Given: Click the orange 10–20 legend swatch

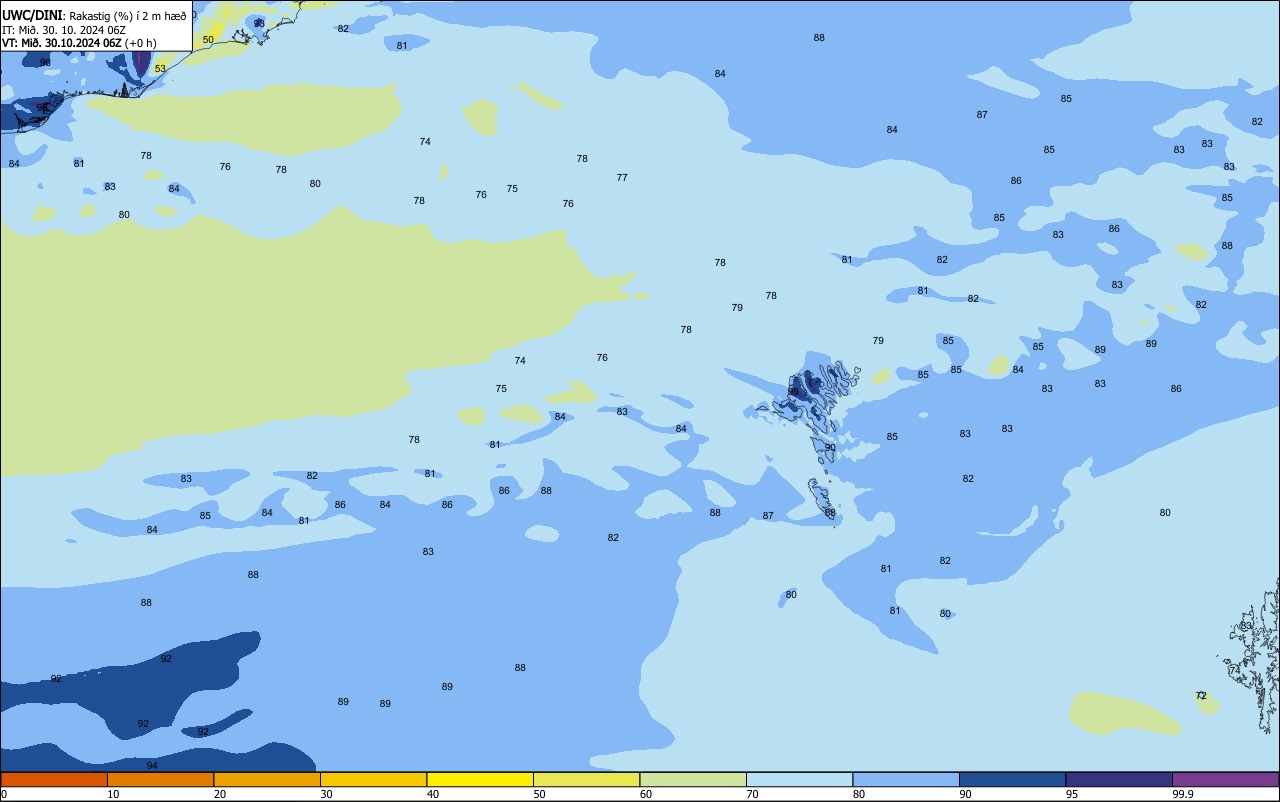Looking at the screenshot, I should [x=160, y=779].
